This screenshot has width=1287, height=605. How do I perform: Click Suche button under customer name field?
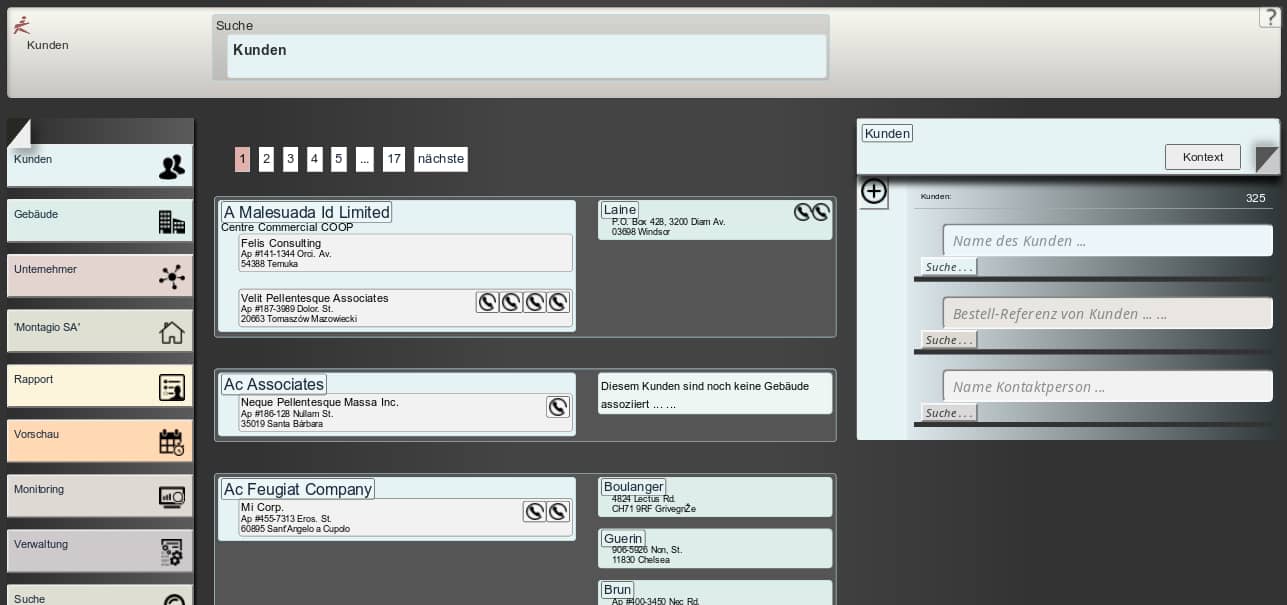pyautogui.click(x=948, y=267)
